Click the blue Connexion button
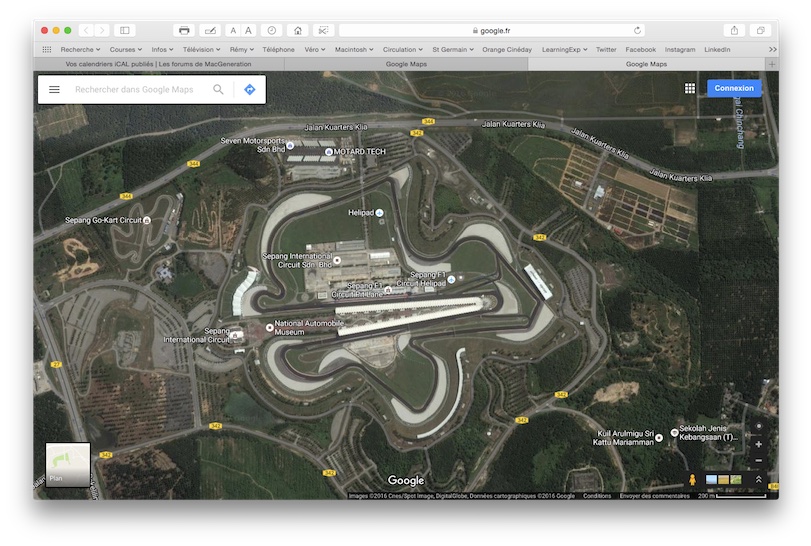 coord(734,88)
